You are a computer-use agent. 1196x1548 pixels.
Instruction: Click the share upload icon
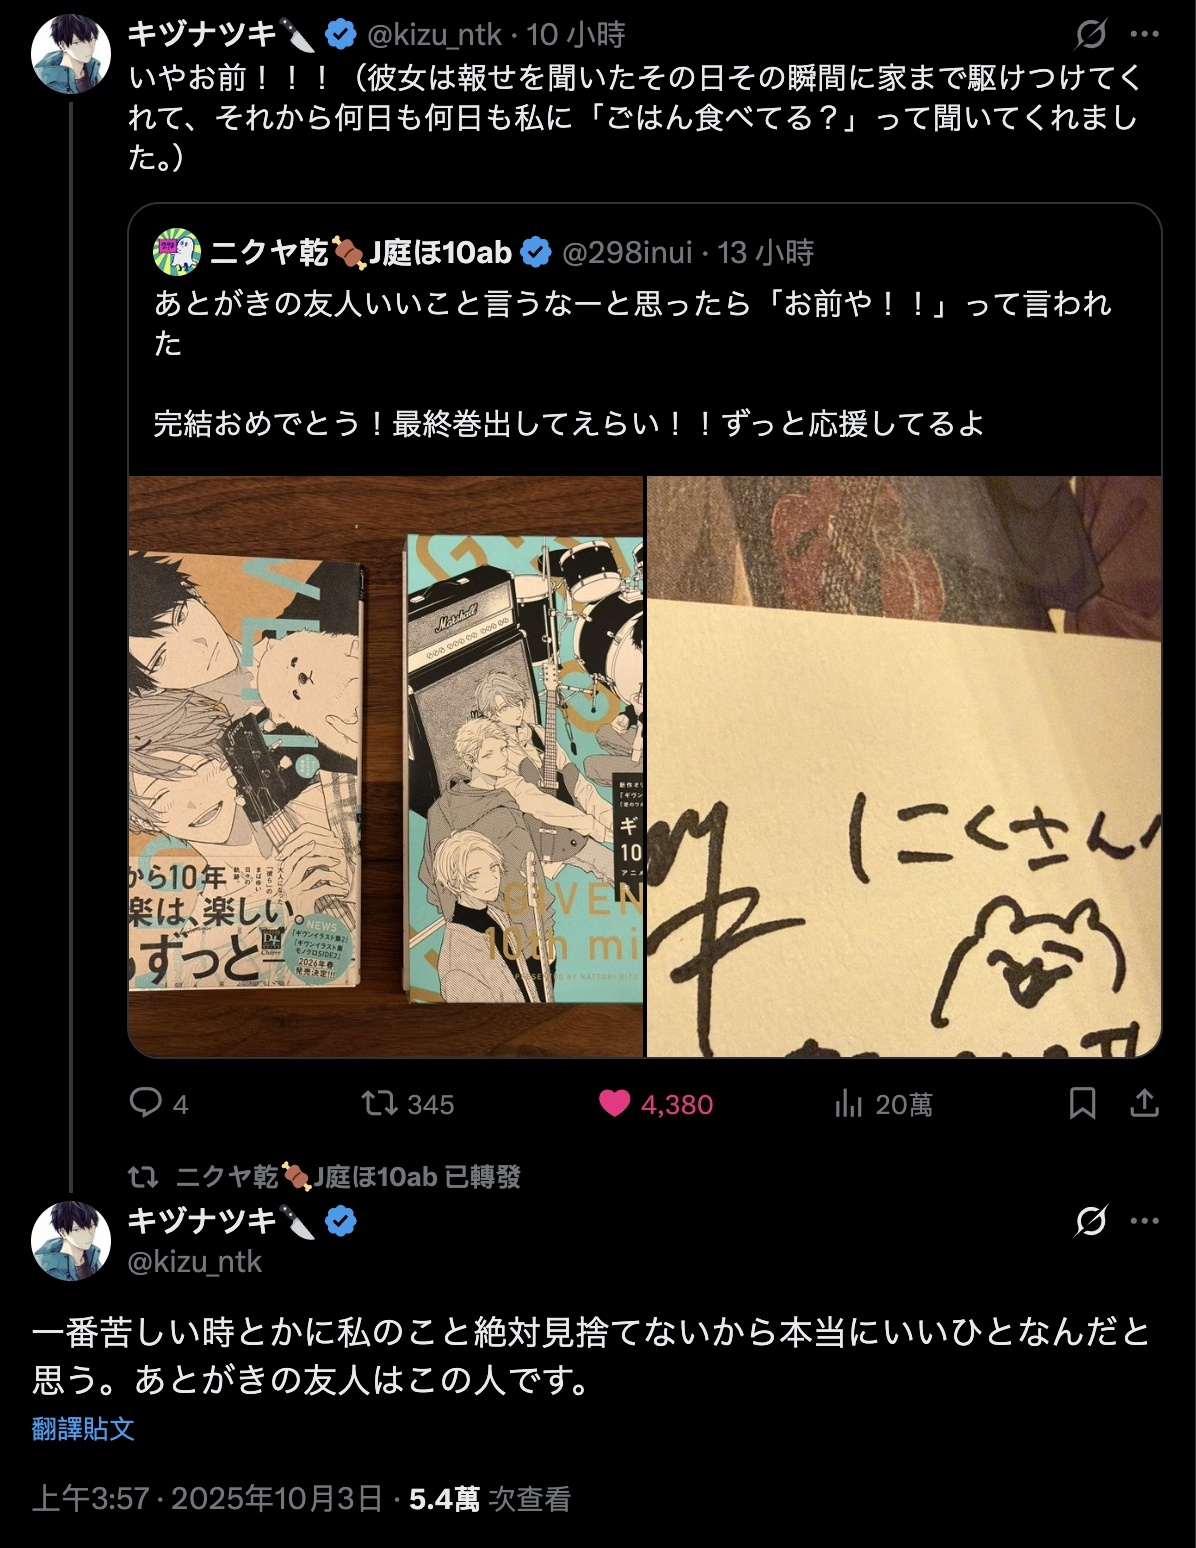point(1144,1104)
